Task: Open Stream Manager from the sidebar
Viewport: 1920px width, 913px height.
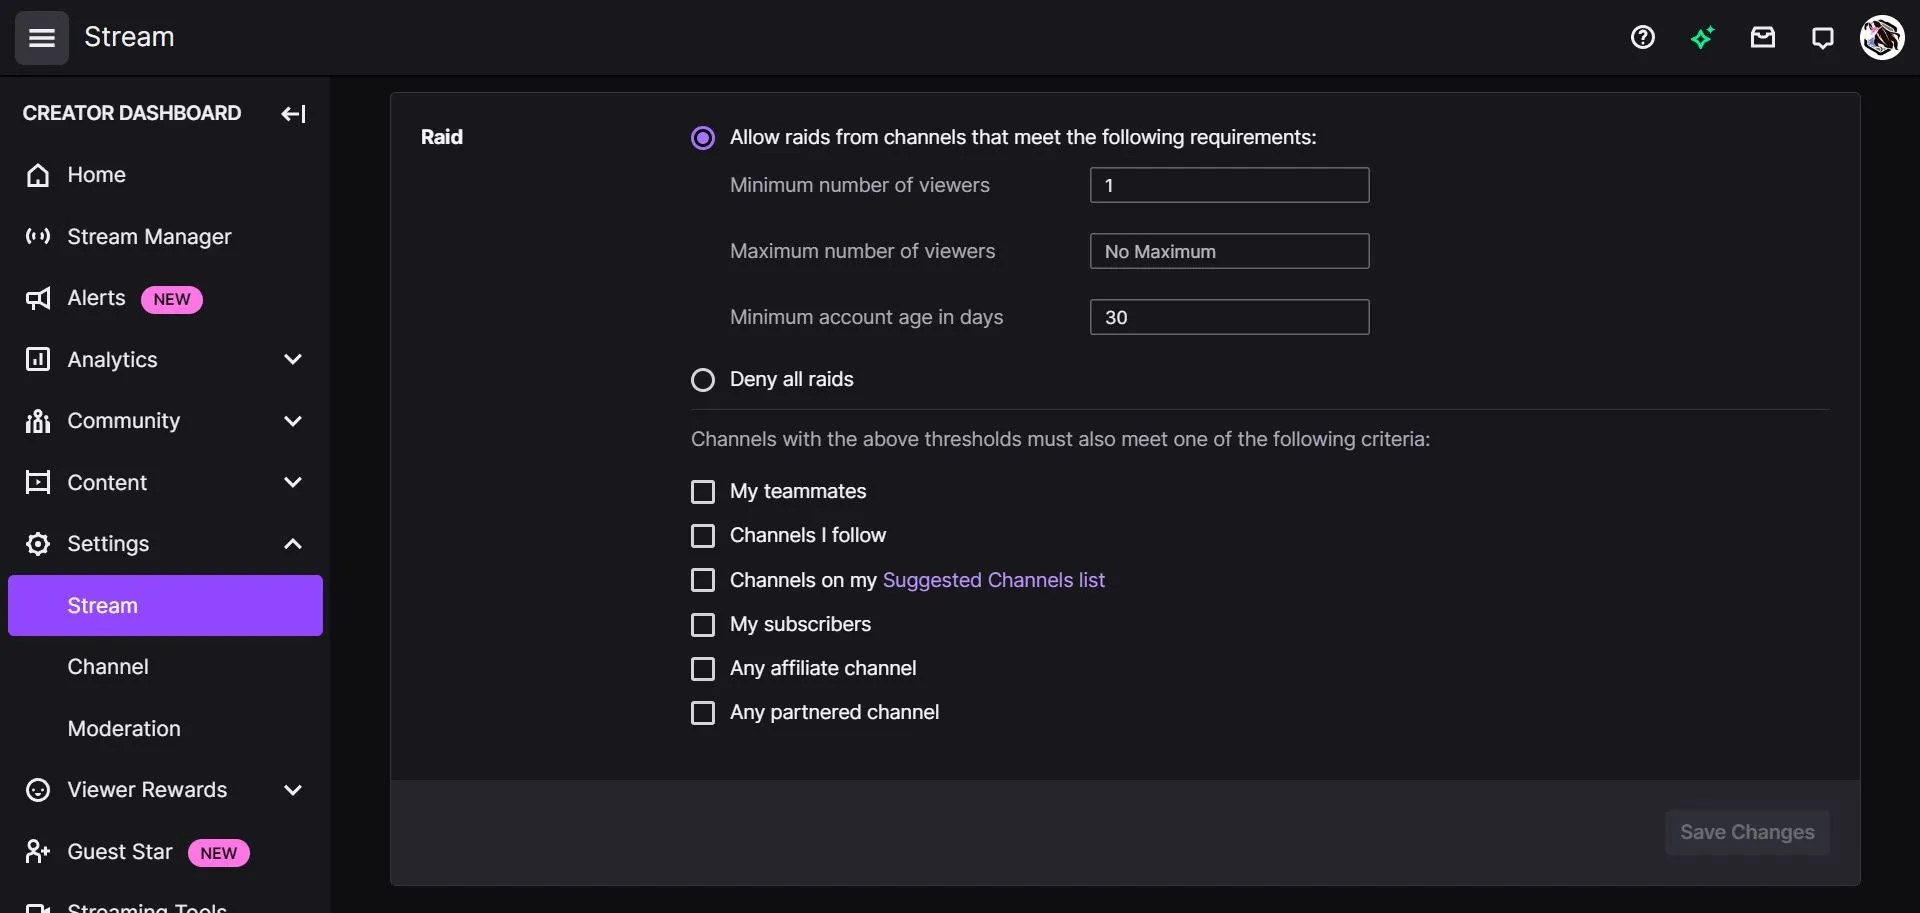Action: pyautogui.click(x=151, y=237)
